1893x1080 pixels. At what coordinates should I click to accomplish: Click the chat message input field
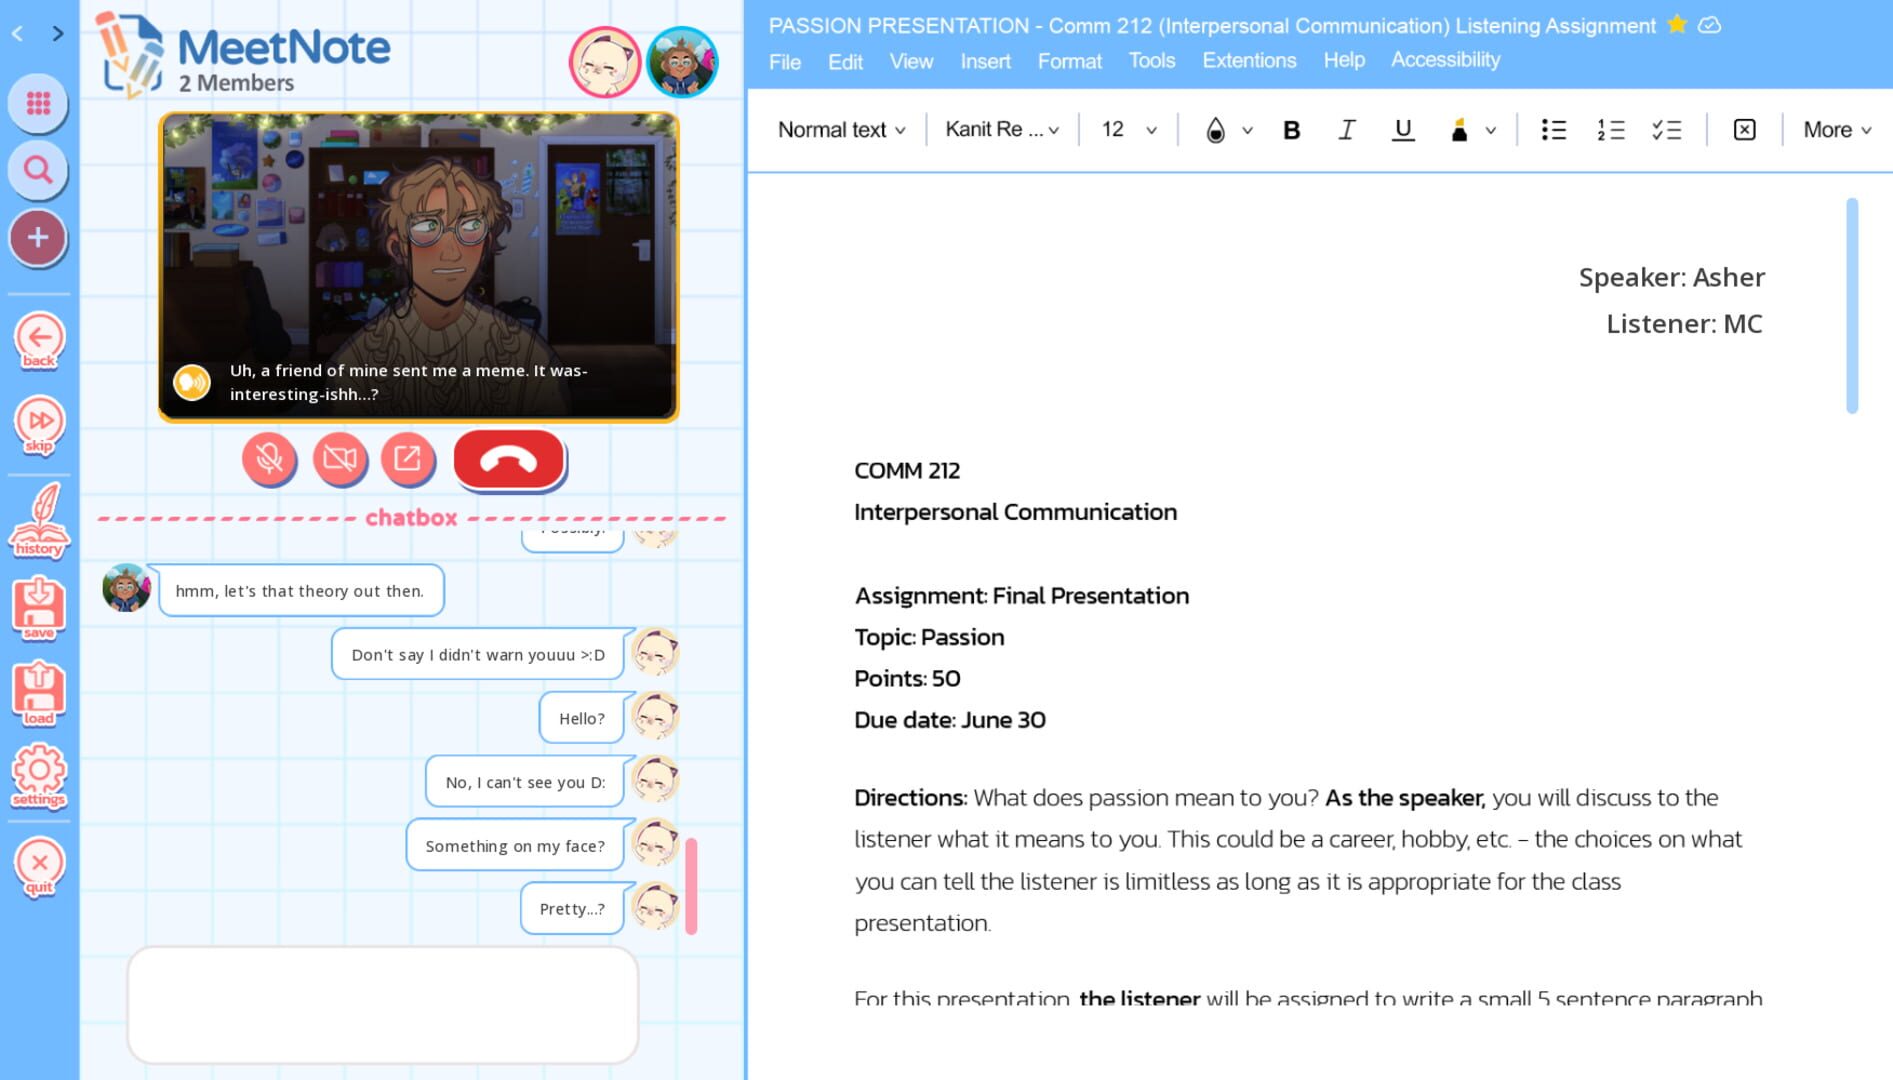(x=383, y=1004)
